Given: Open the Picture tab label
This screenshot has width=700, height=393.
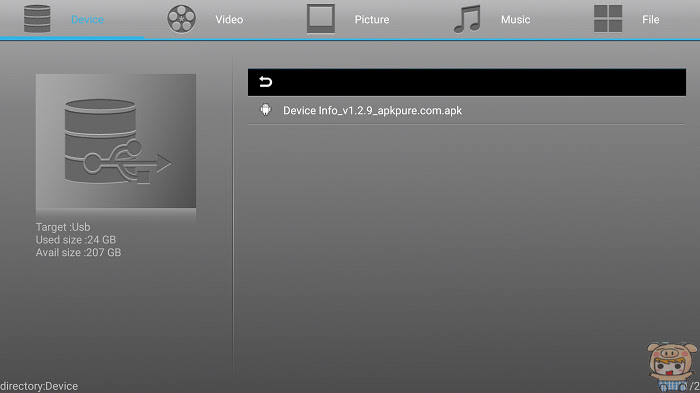Looking at the screenshot, I should coord(372,20).
